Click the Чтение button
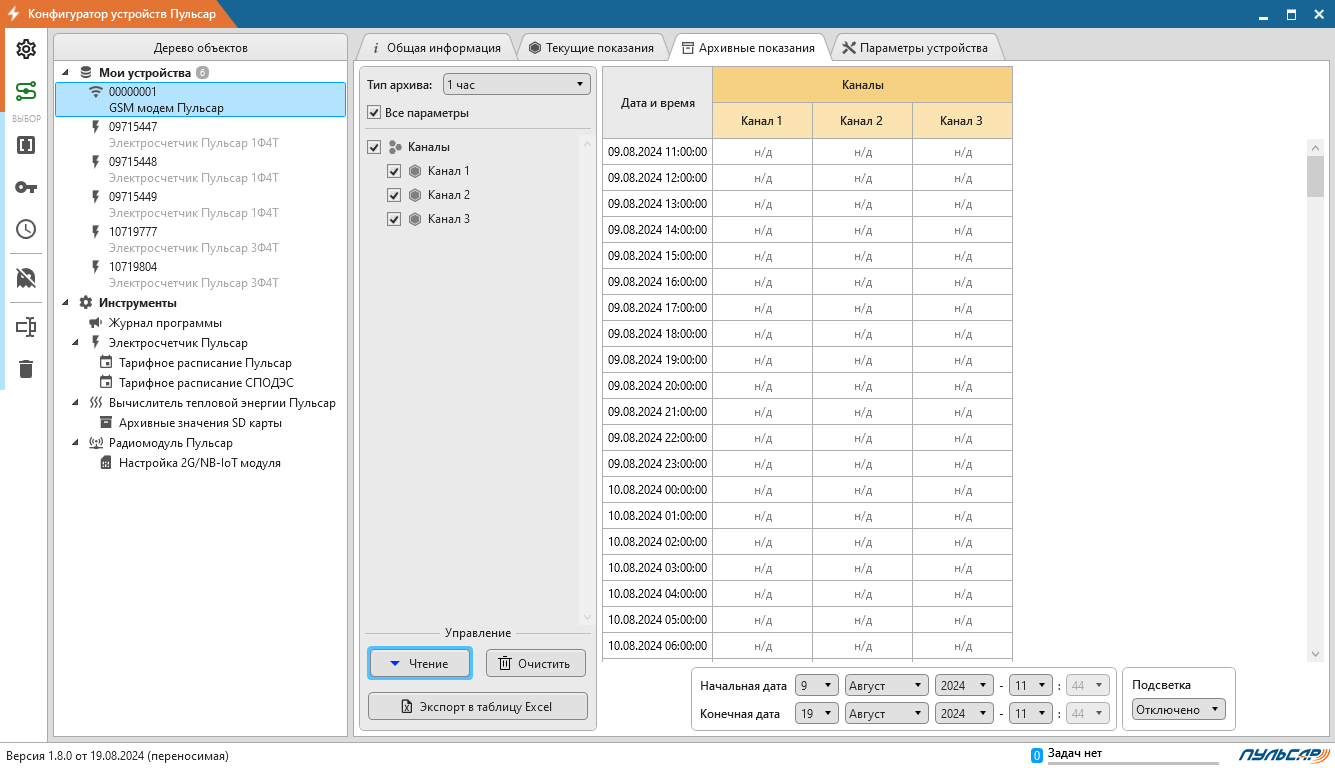The image size is (1335, 768). coord(420,663)
